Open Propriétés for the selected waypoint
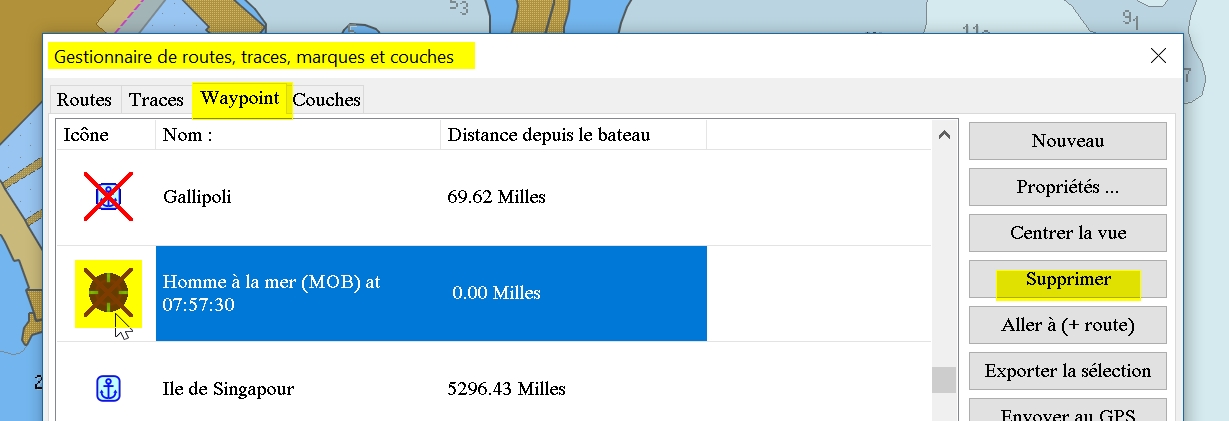This screenshot has height=421, width=1229. tap(1067, 187)
